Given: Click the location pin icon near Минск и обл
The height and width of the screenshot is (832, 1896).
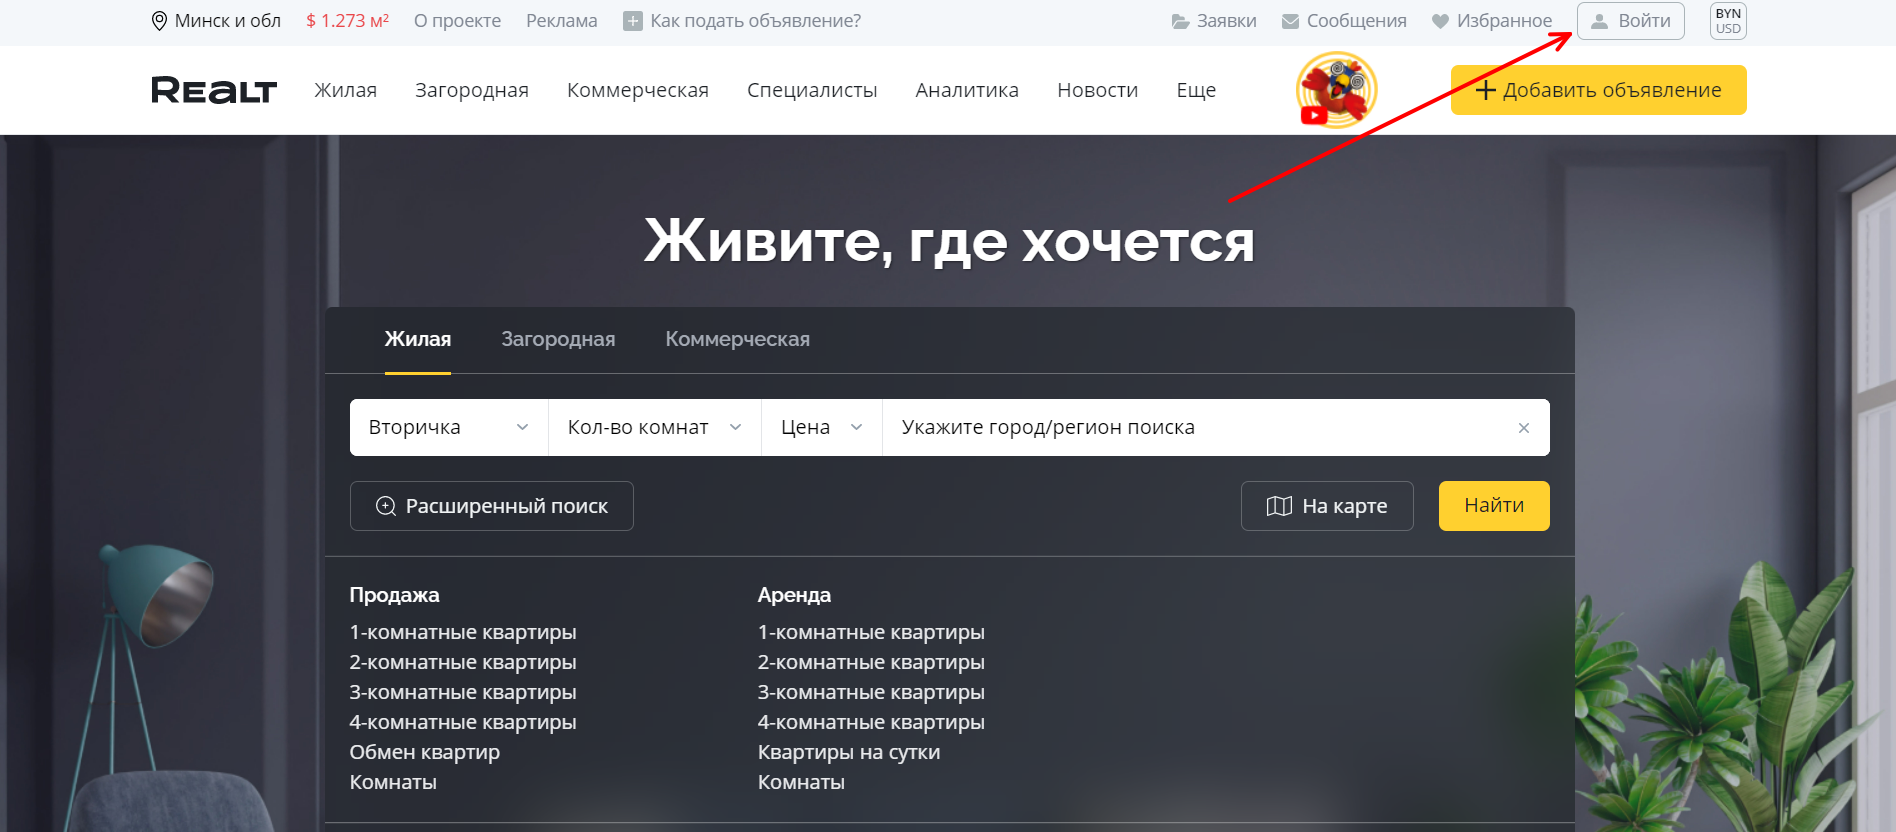Looking at the screenshot, I should point(159,21).
